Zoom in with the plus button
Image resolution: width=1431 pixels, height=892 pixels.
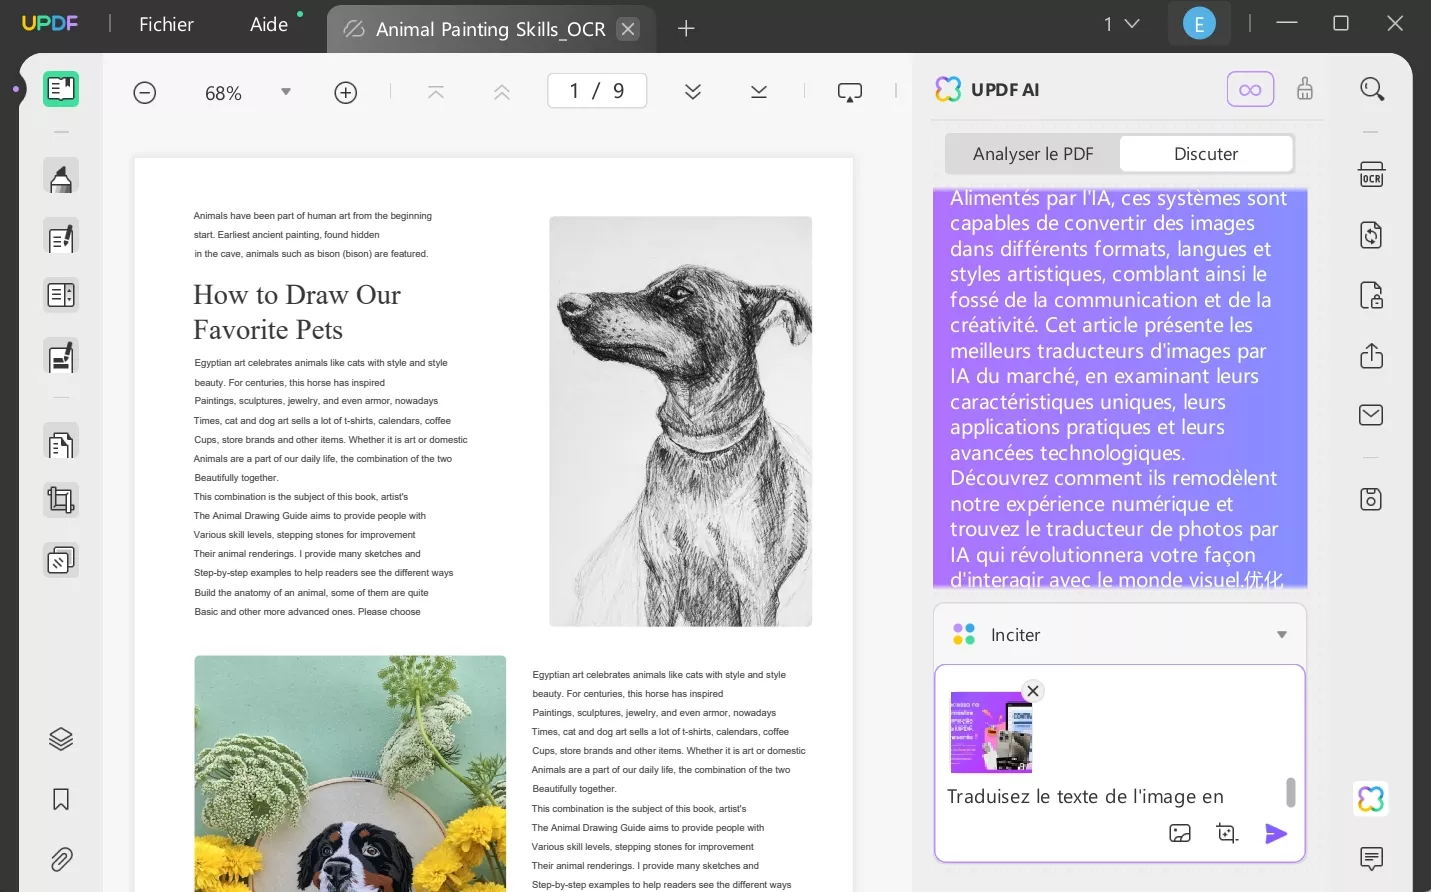tap(346, 93)
